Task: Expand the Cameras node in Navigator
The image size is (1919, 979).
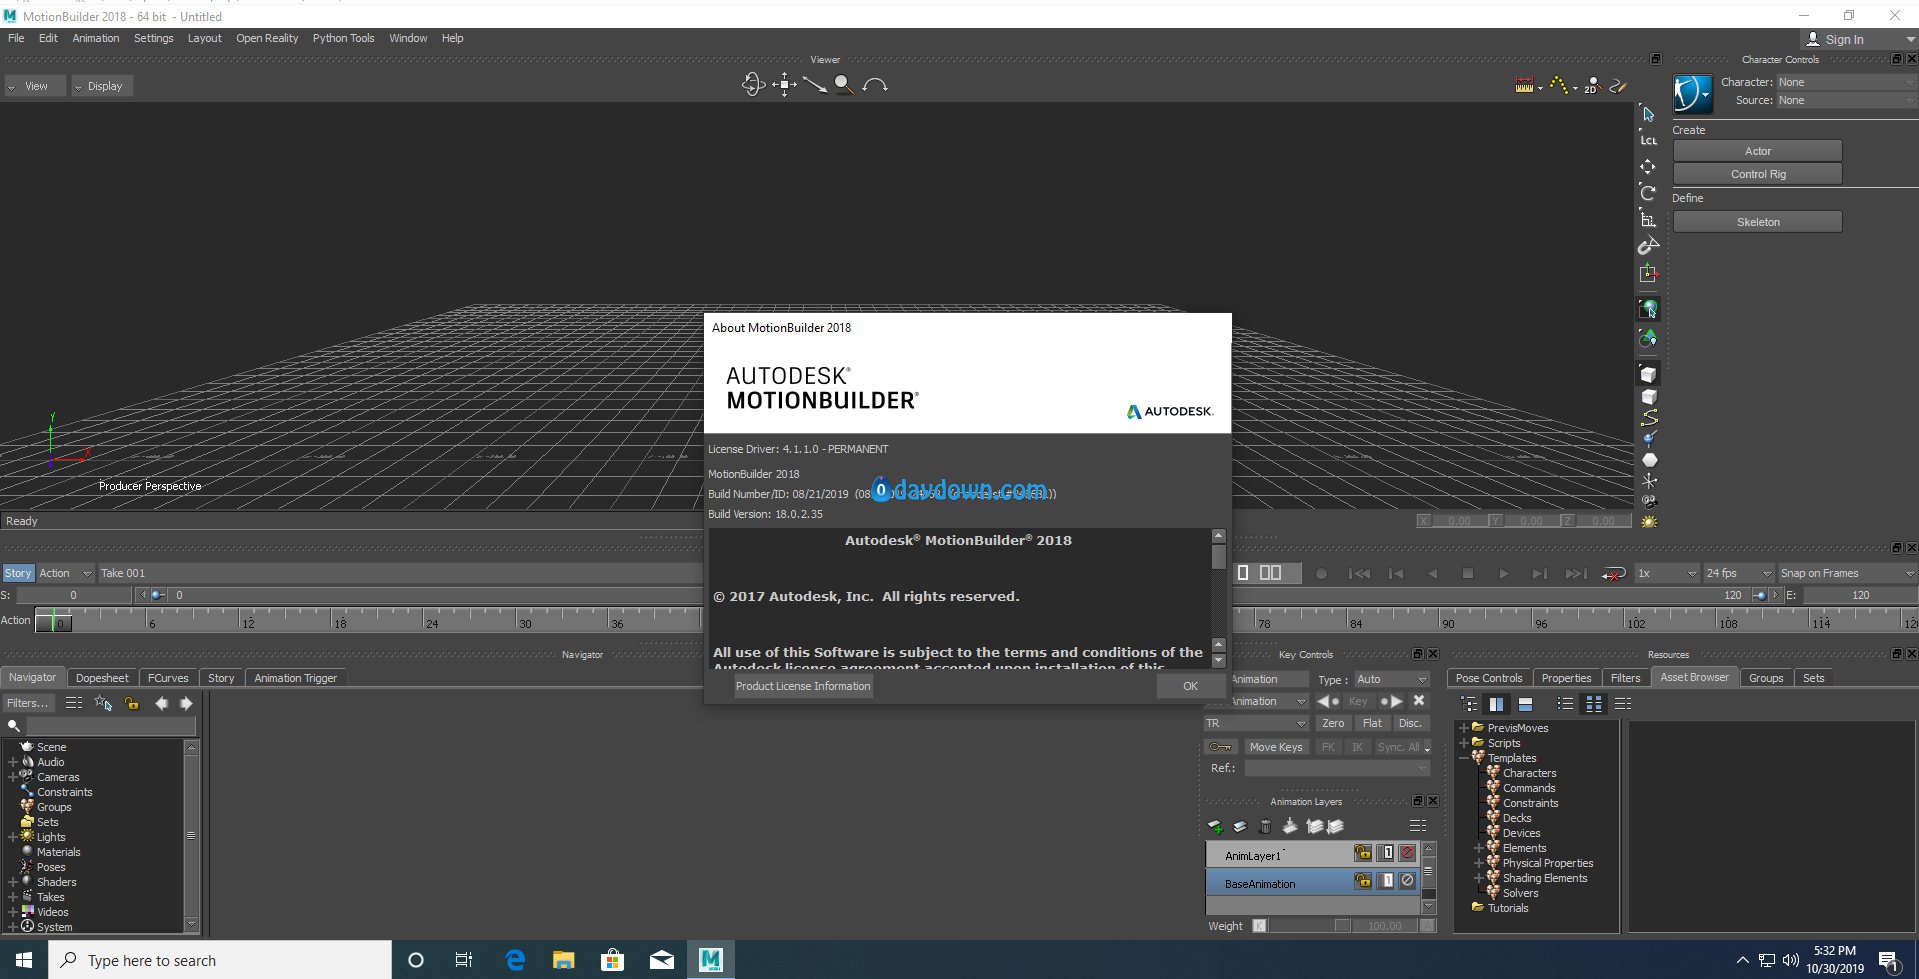Action: pyautogui.click(x=13, y=777)
